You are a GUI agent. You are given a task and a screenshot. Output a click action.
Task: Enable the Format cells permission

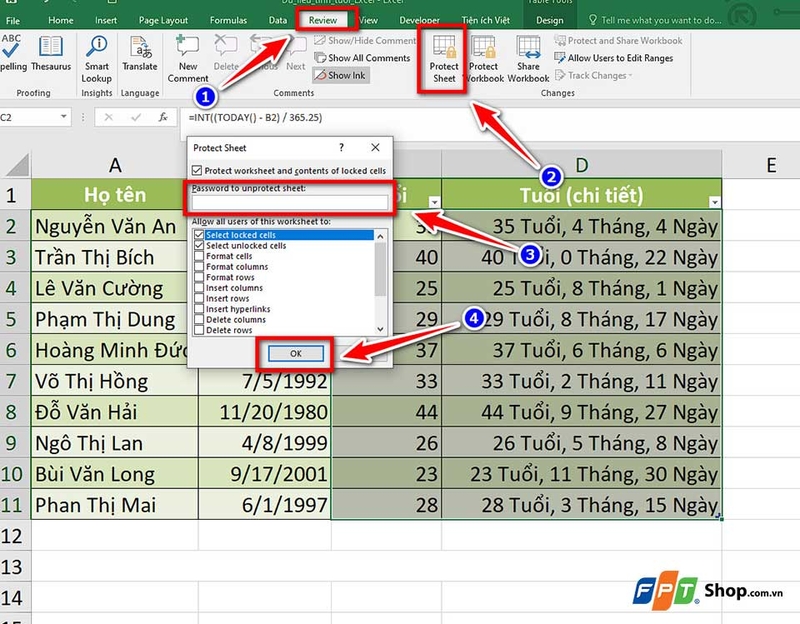pos(197,256)
